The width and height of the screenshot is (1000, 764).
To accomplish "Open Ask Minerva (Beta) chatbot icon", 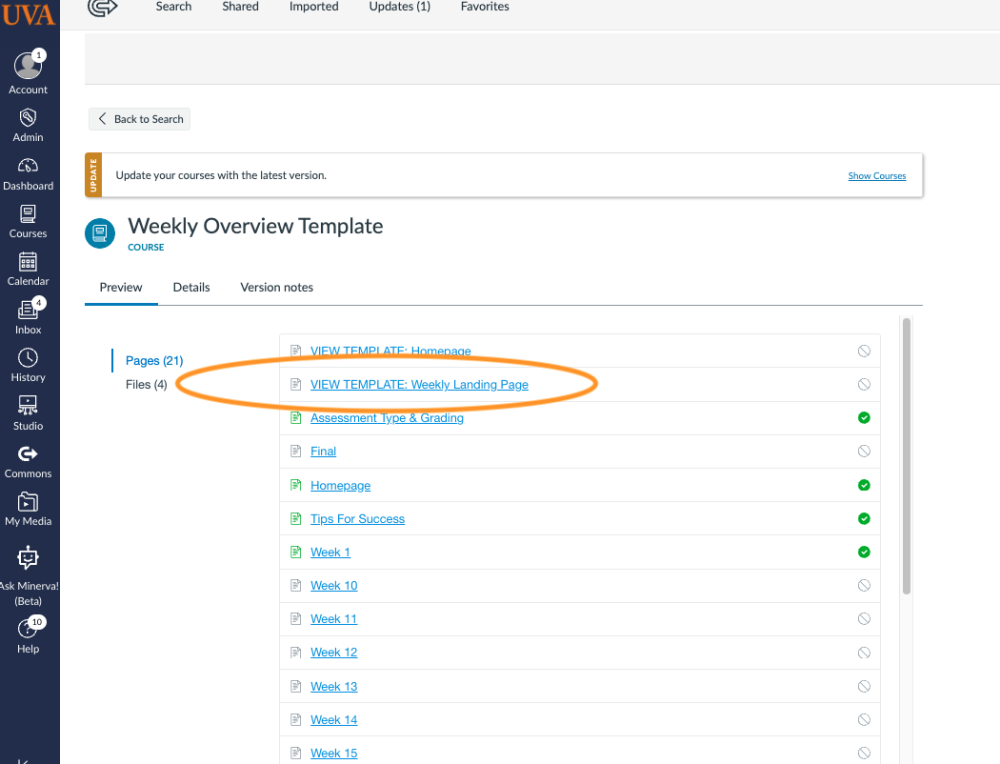I will [28, 558].
